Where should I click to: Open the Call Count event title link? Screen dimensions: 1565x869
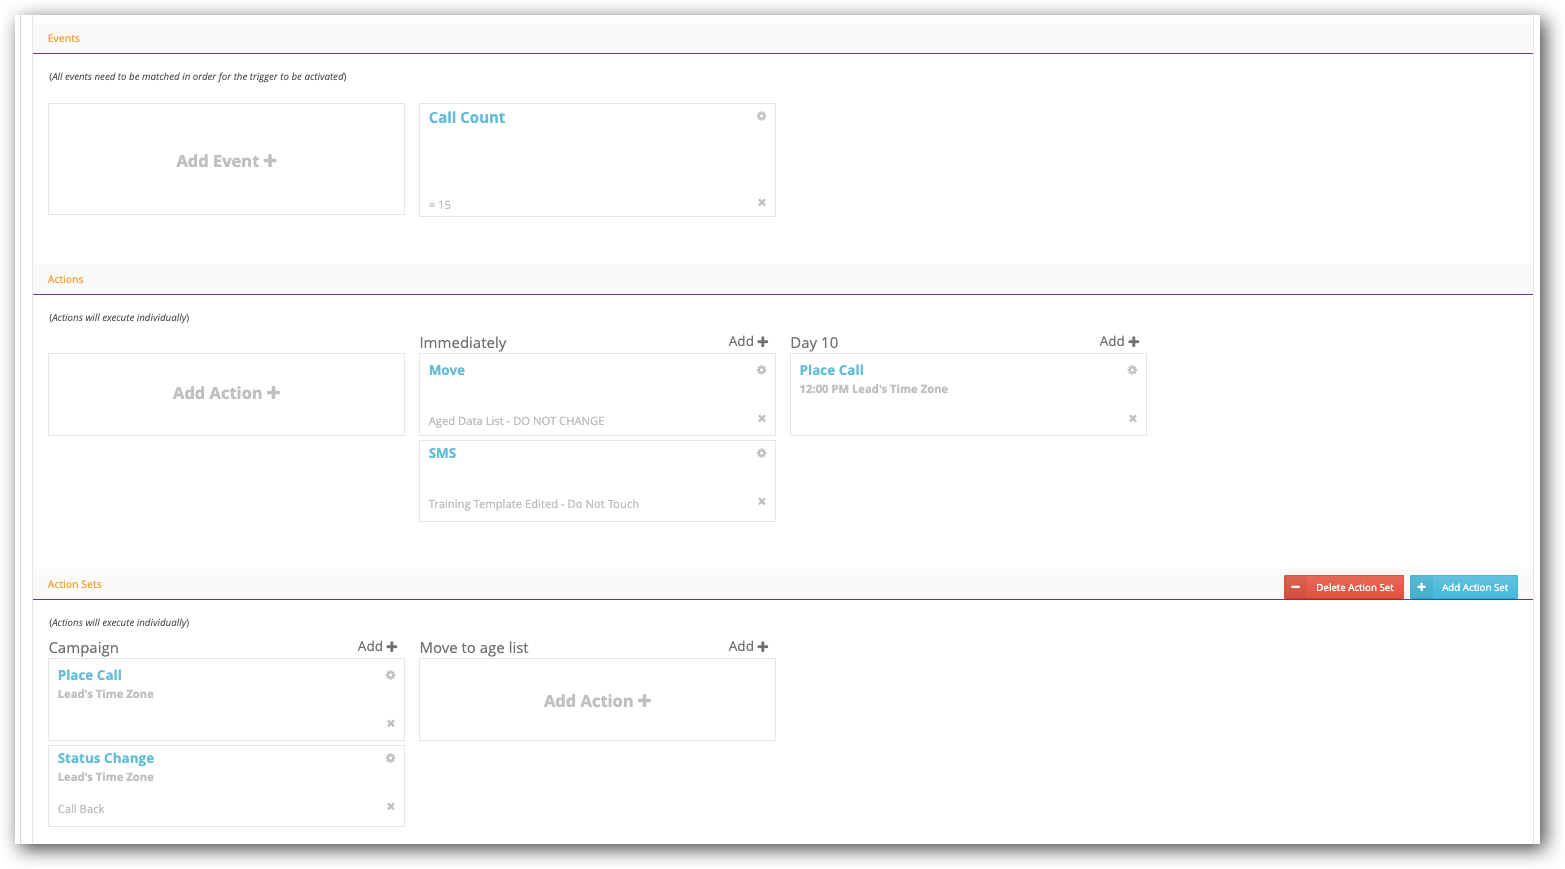pos(467,118)
